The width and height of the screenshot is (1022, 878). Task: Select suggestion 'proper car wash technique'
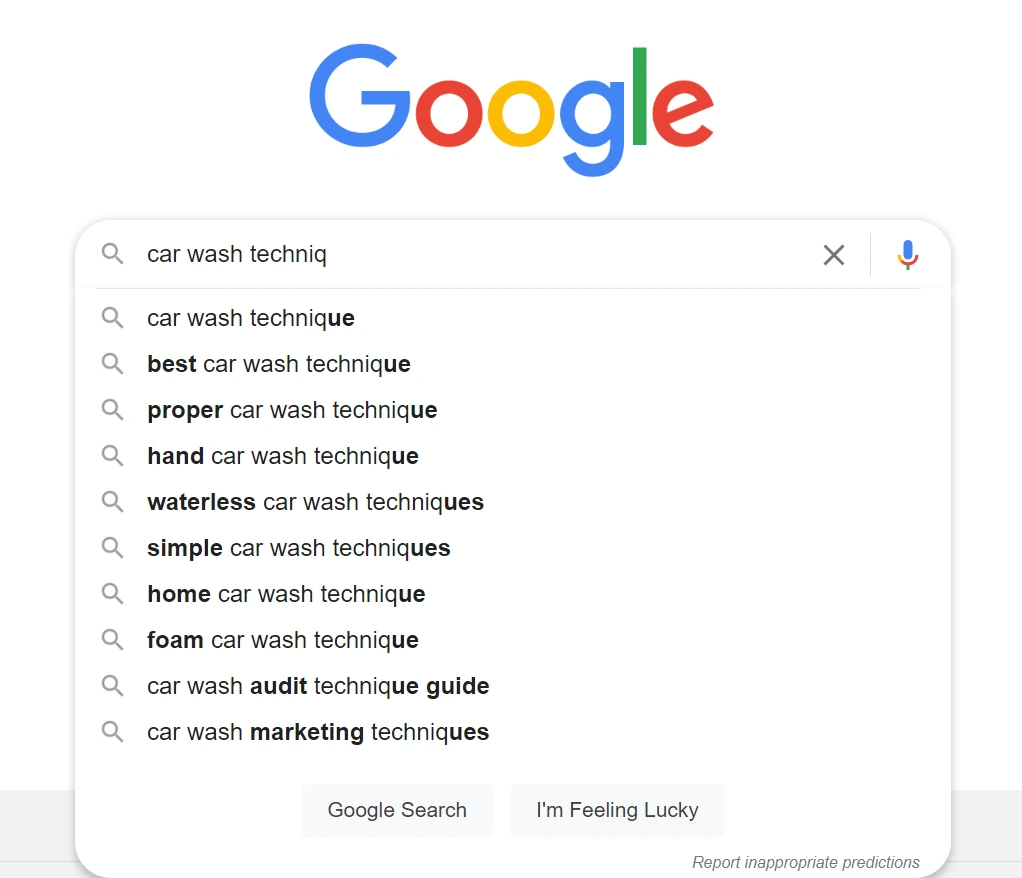tap(512, 410)
